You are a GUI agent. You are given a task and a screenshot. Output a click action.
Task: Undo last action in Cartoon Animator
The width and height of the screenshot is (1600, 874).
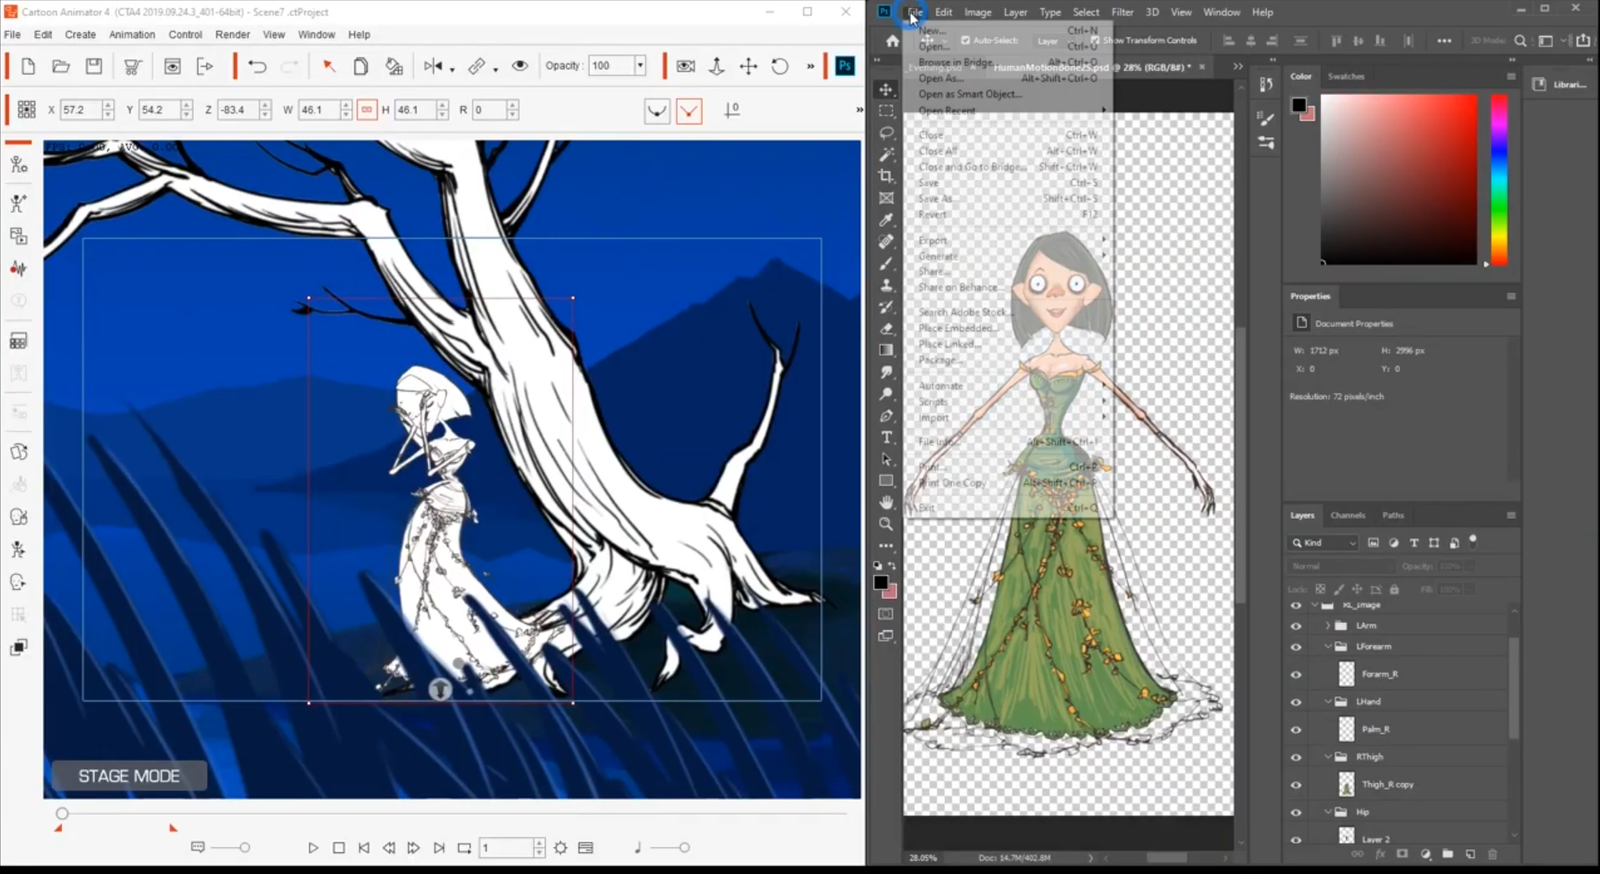[257, 66]
